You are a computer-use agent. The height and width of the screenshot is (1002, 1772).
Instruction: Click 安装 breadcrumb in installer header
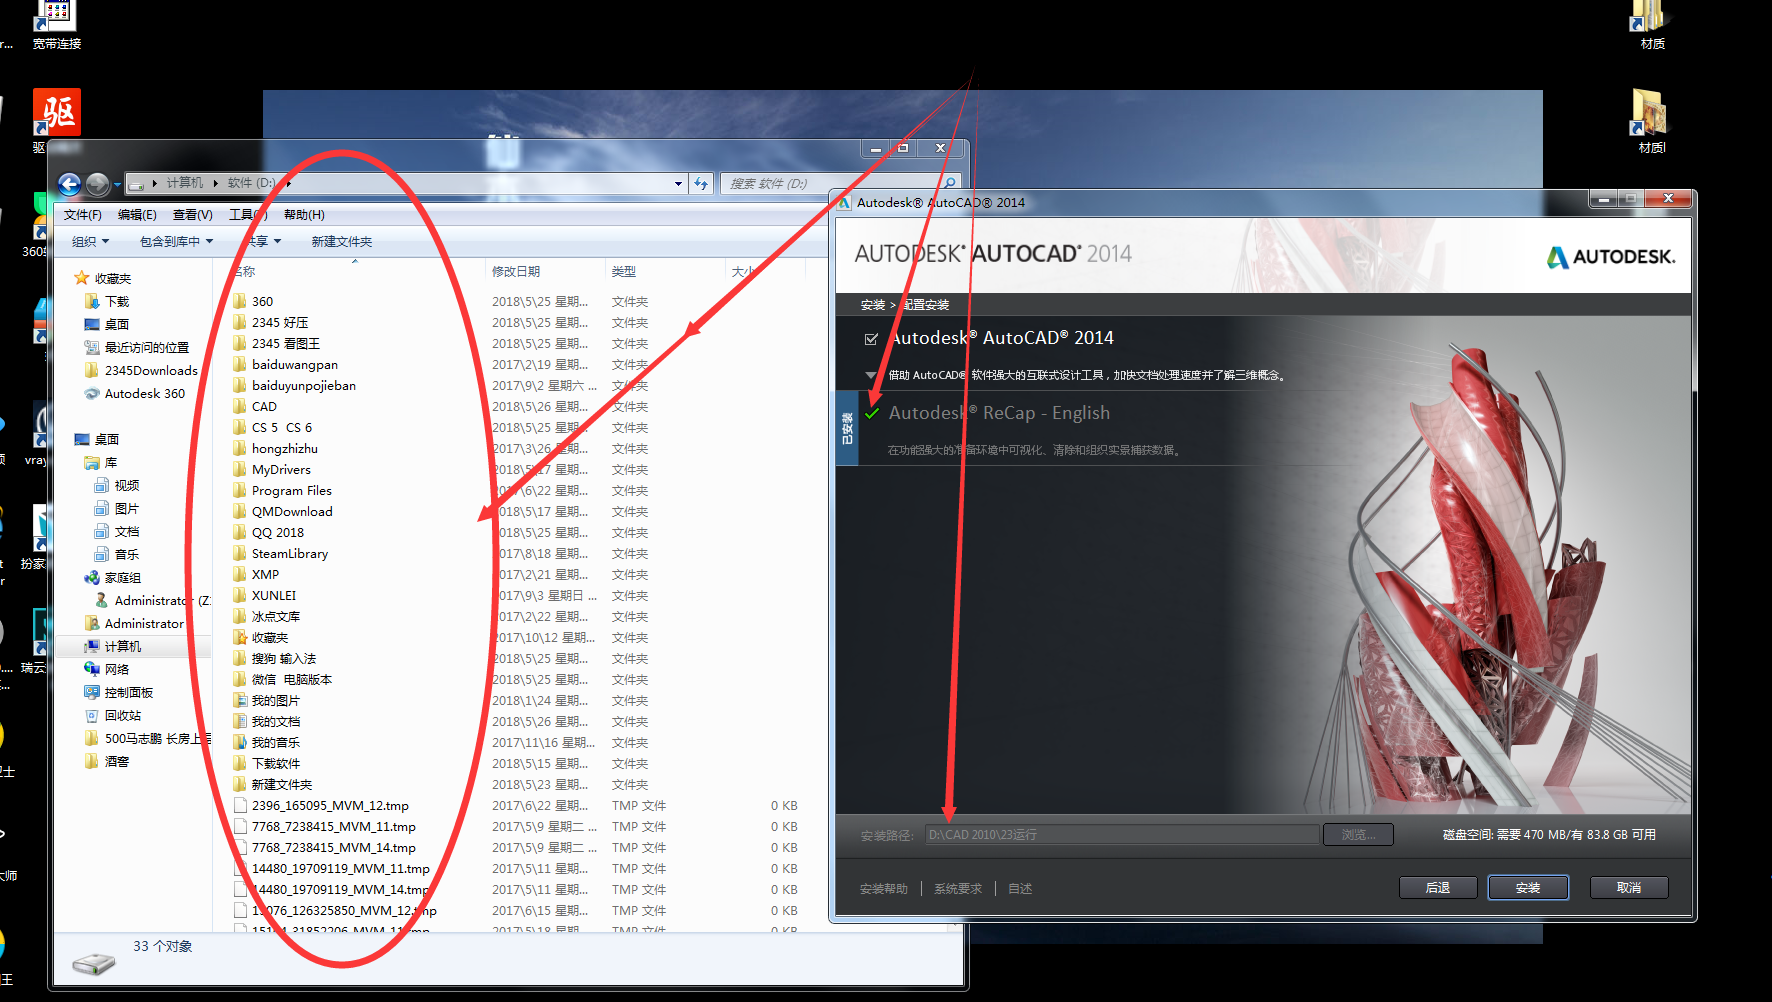(872, 305)
